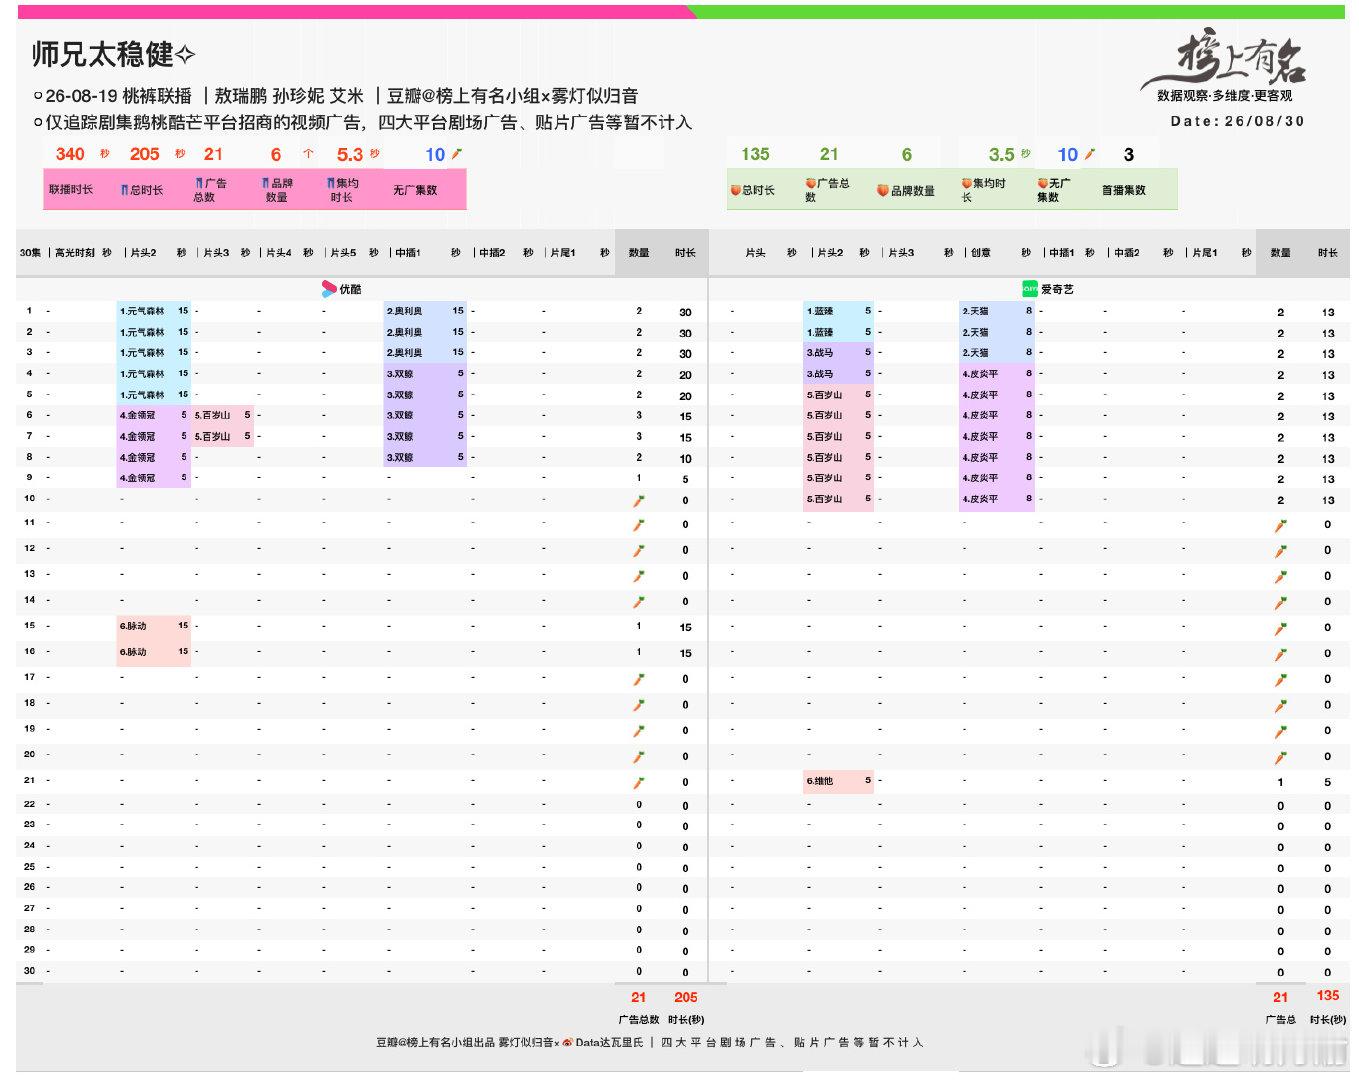Click 5.百岁山 cell in Youku episode 6

[x=222, y=415]
